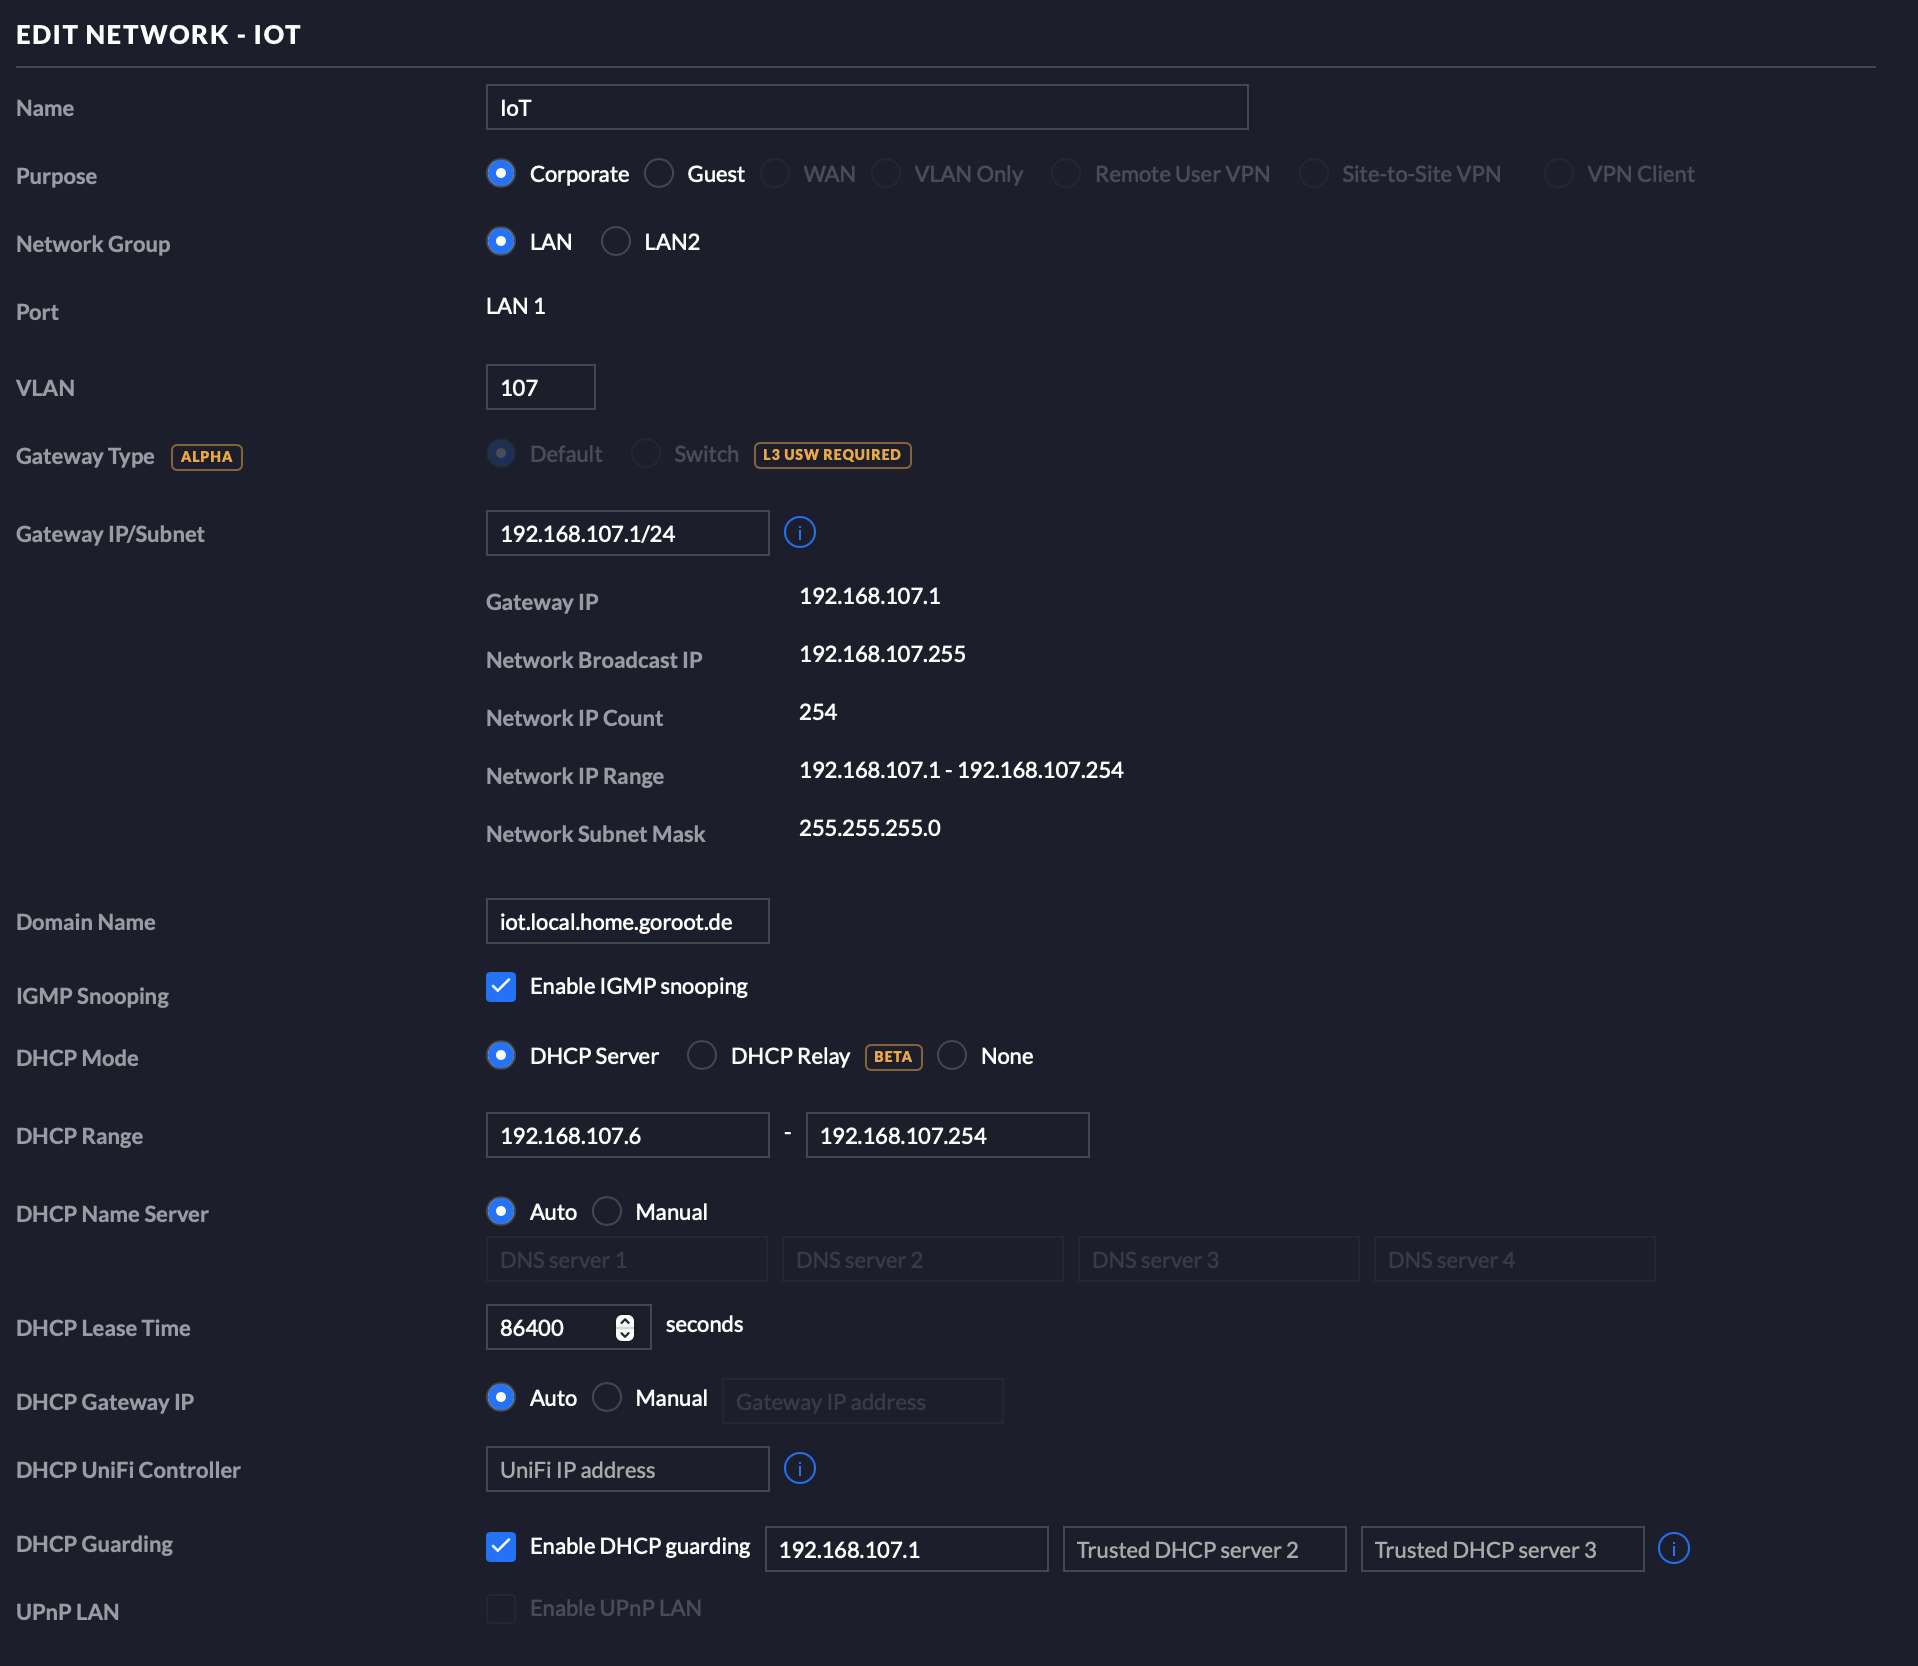
Task: Click the DNS server 3 field
Action: (x=1219, y=1259)
